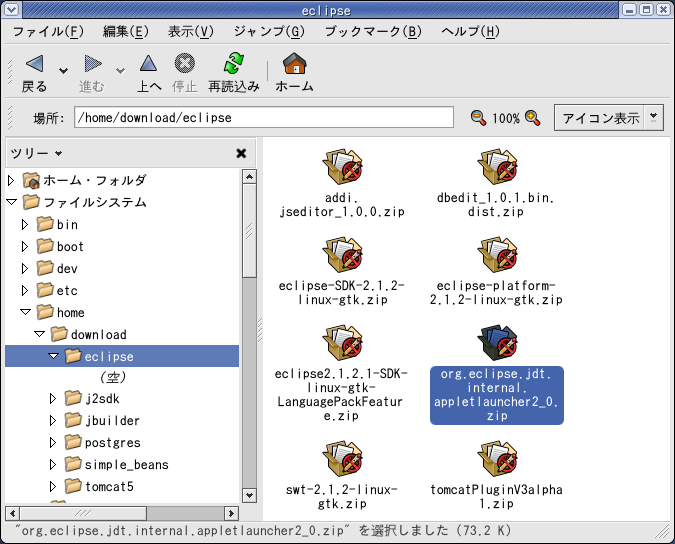The image size is (675, 544).
Task: Click the tomcat5 folder icon in tree
Action: (73, 486)
